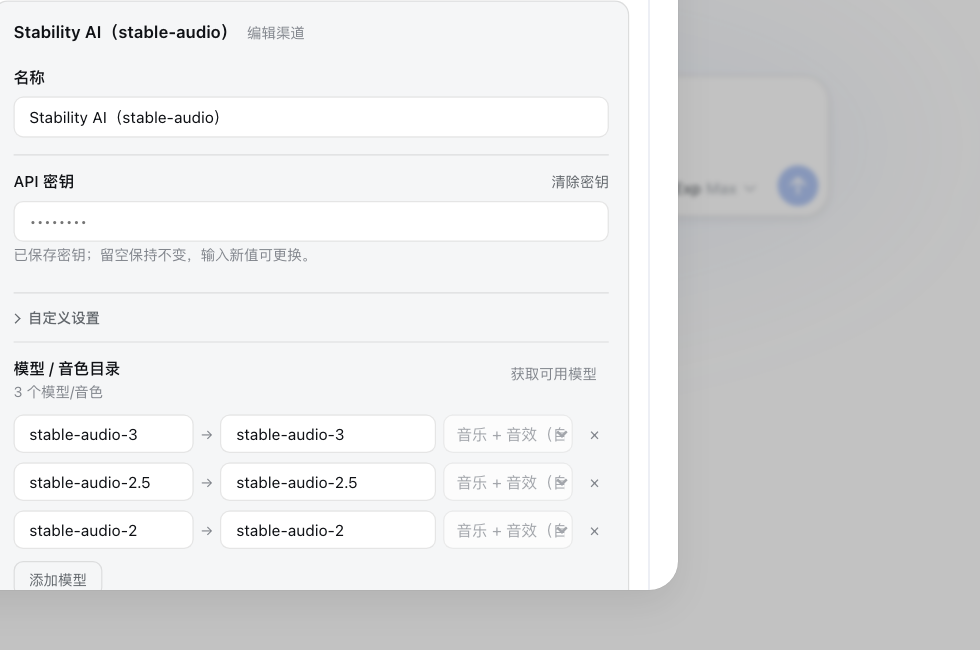Remove the stable-audio-3 model row

click(594, 435)
